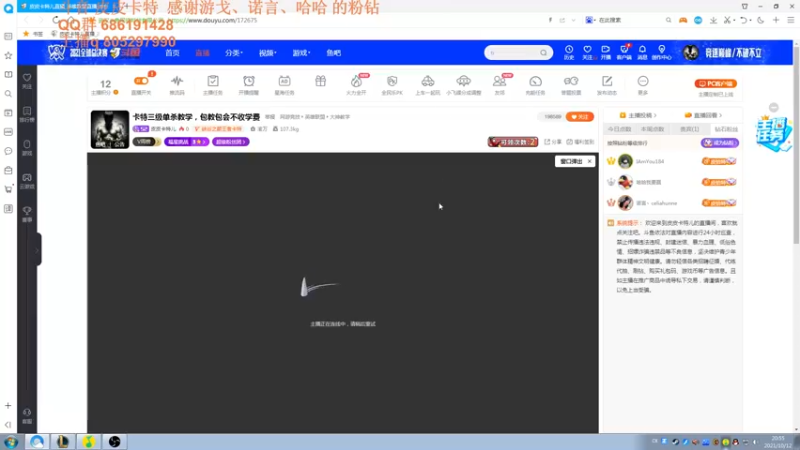Switch to the 本周点数 tab
This screenshot has height=450, width=800.
[x=653, y=129]
